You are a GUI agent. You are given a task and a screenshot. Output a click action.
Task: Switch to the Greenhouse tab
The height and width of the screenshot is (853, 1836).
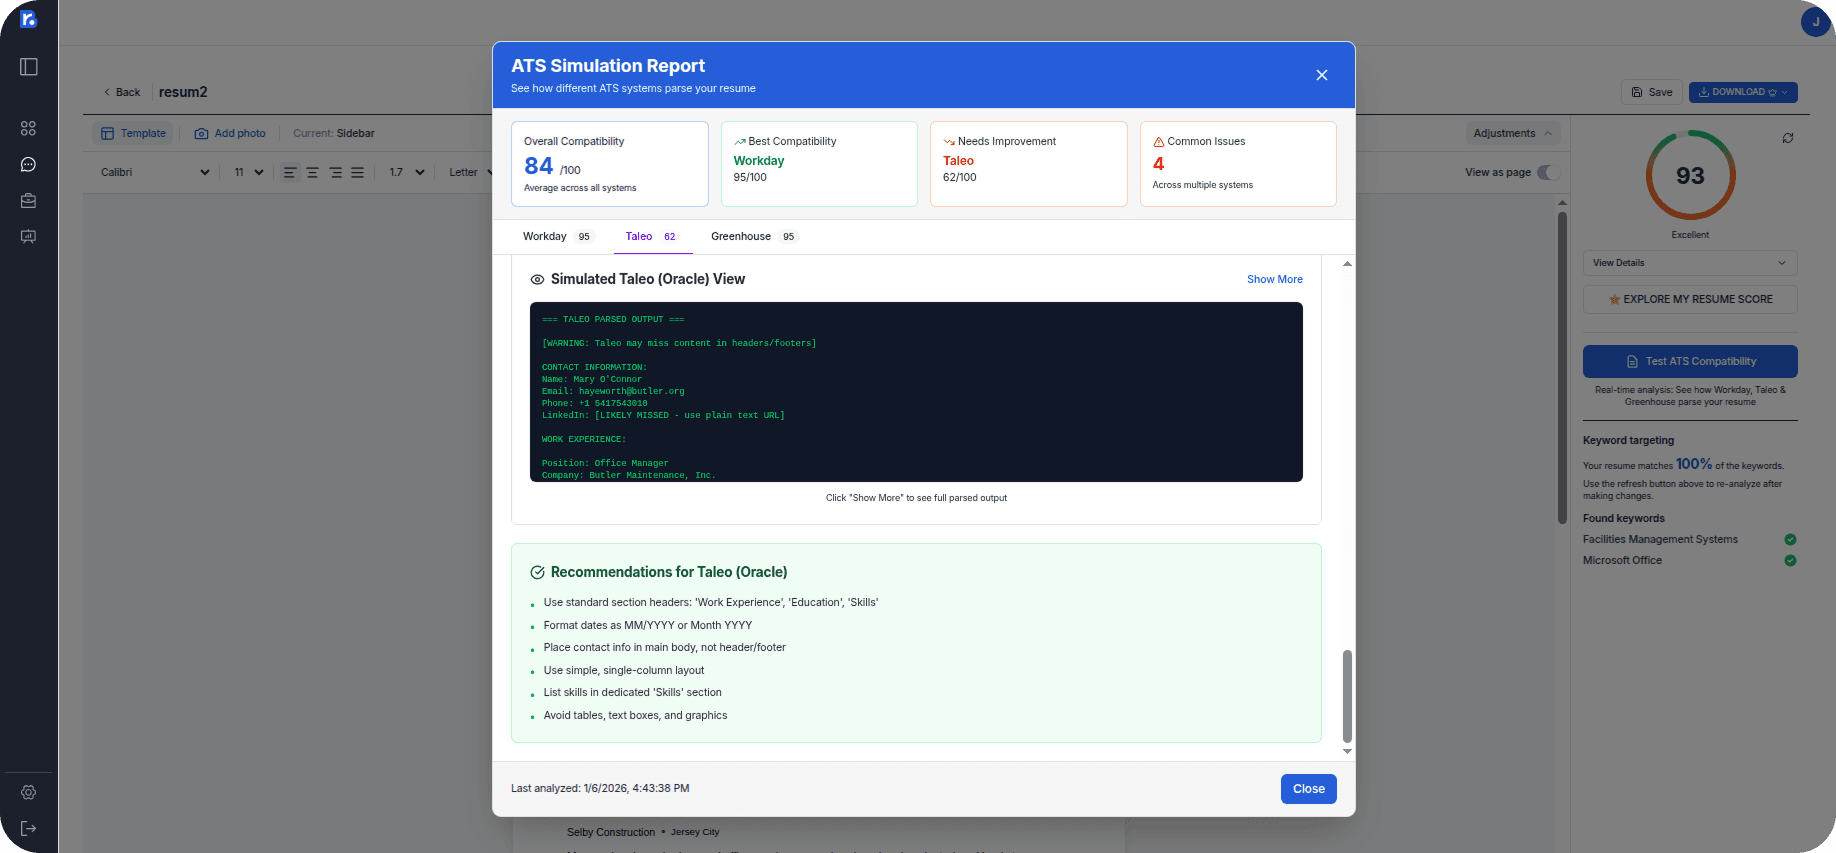point(753,237)
